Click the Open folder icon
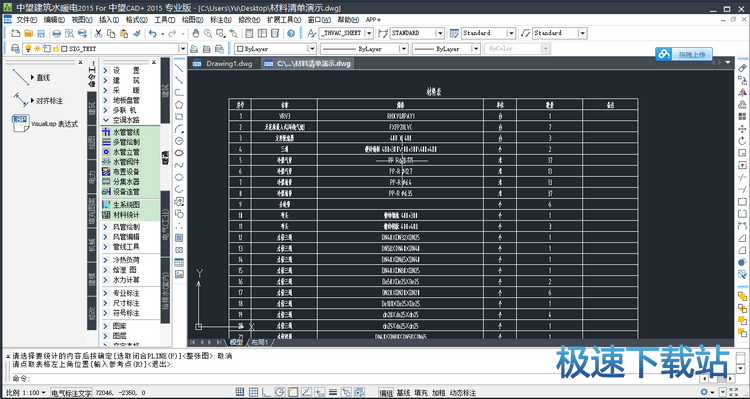The height and width of the screenshot is (399, 750). (28, 33)
